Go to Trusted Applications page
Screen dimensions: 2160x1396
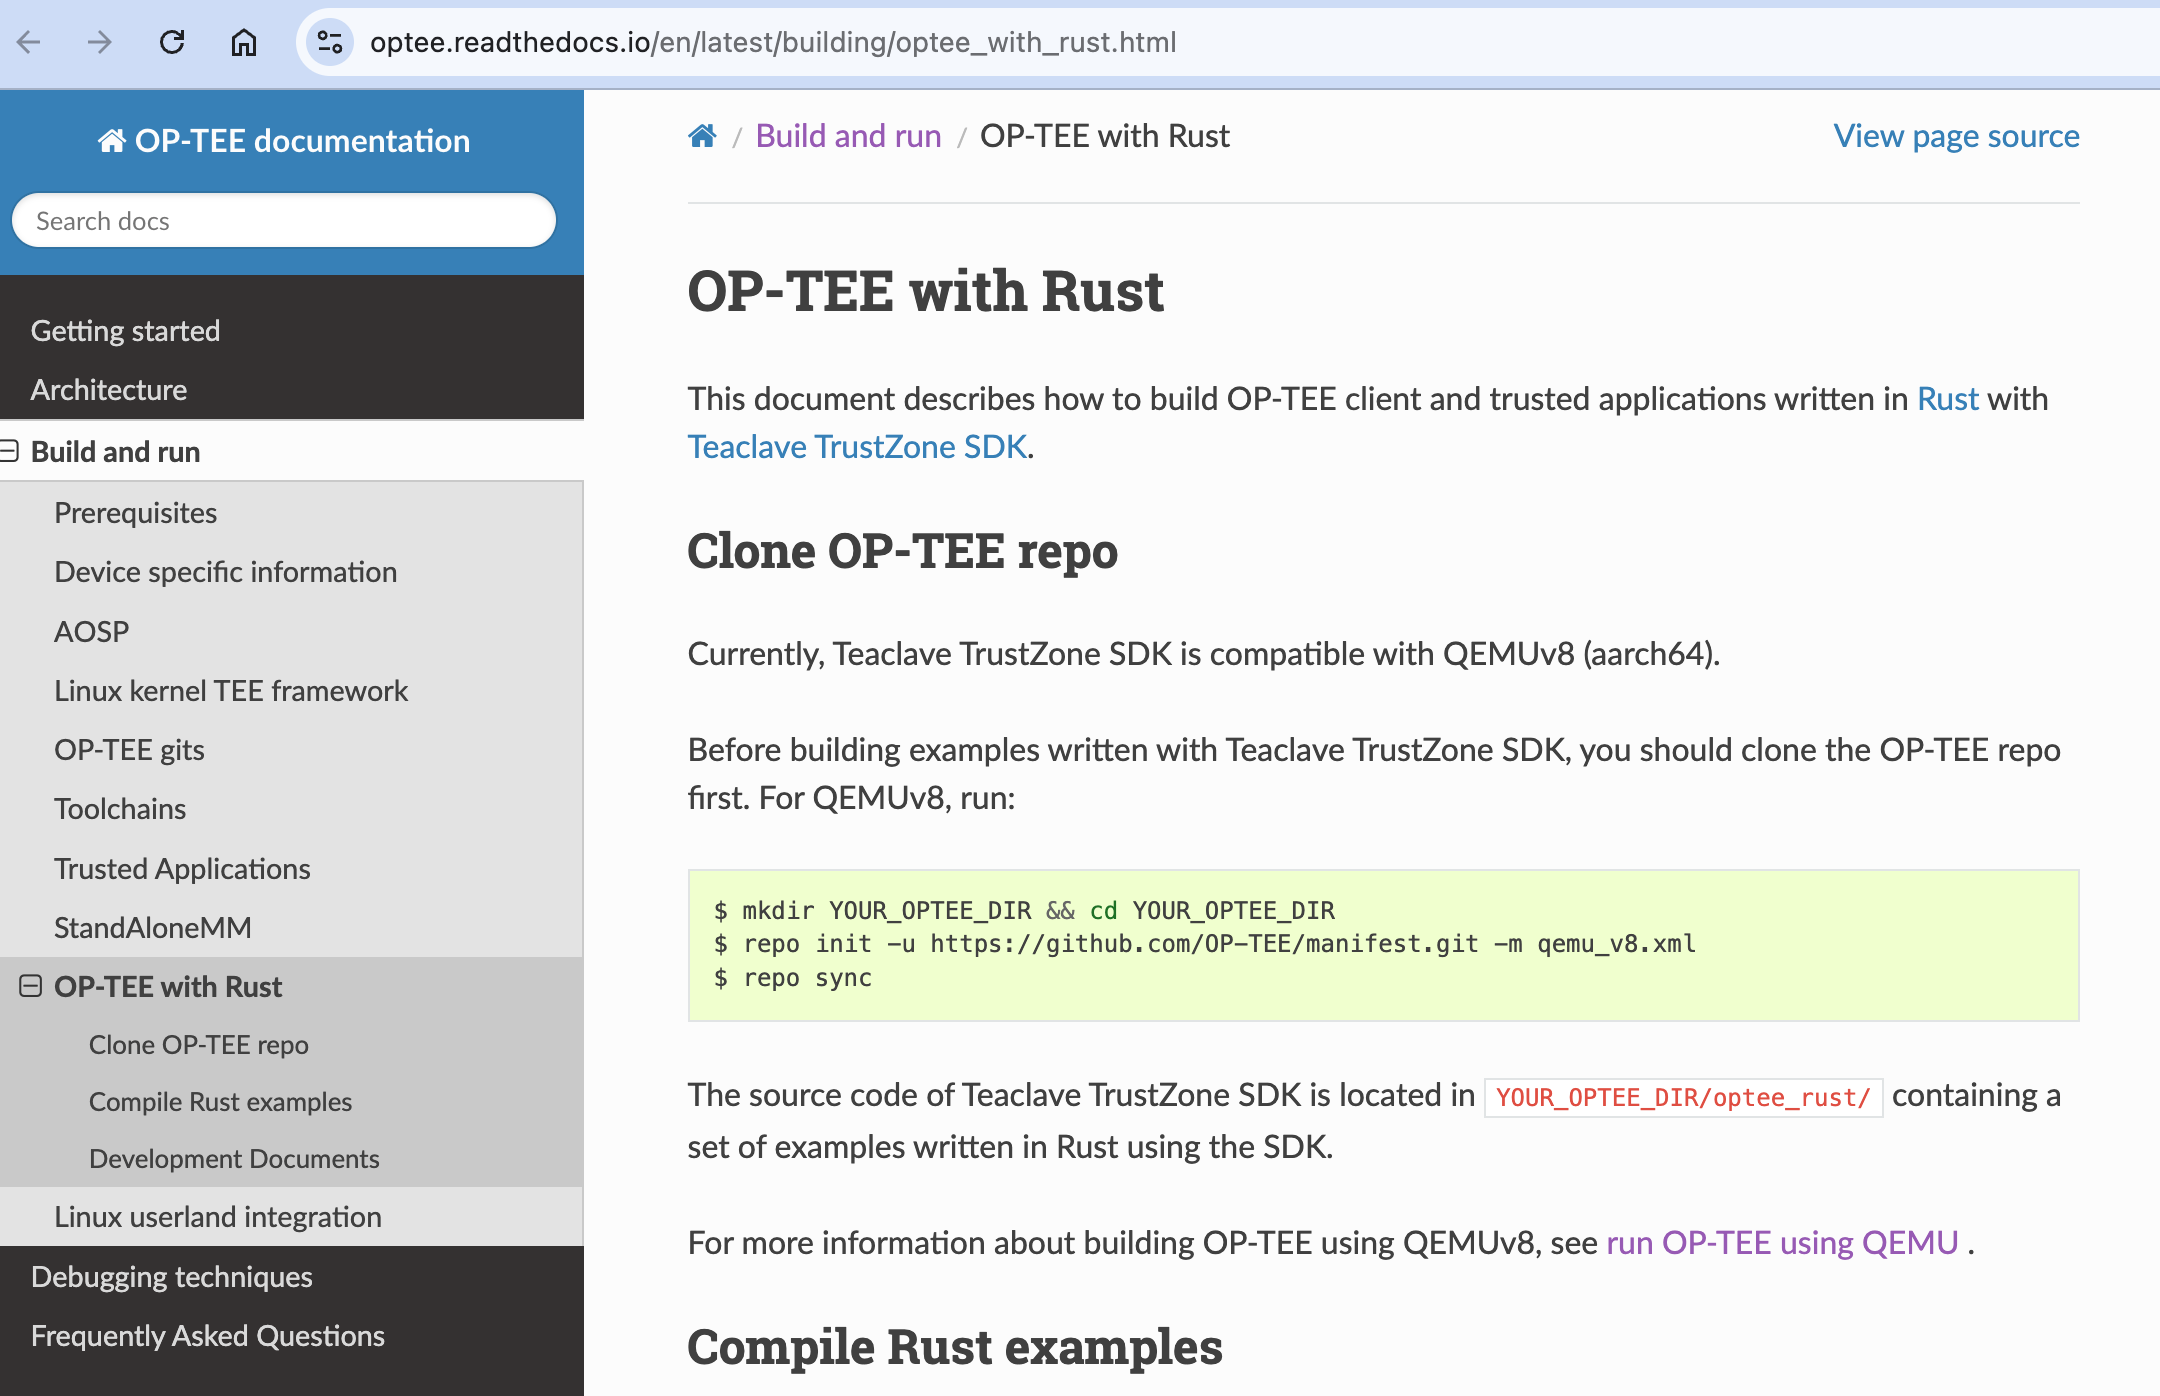(182, 869)
